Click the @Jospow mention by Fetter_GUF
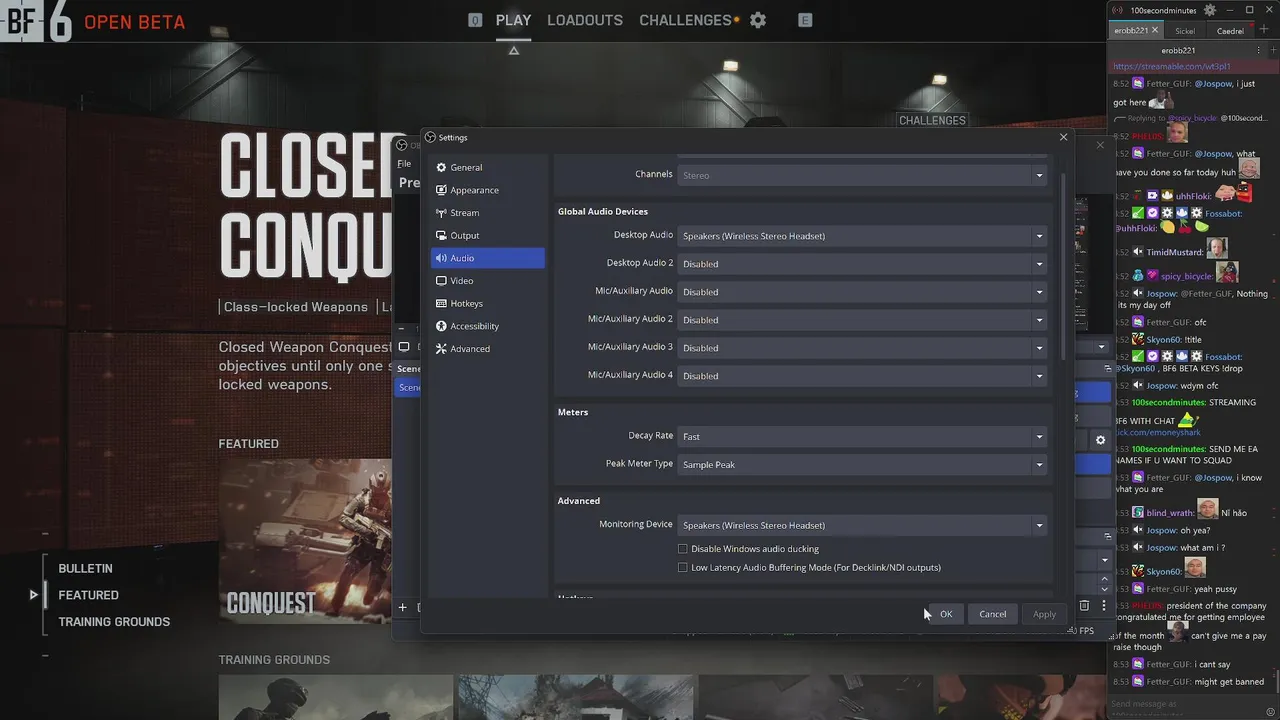The image size is (1280, 720). tap(1214, 84)
